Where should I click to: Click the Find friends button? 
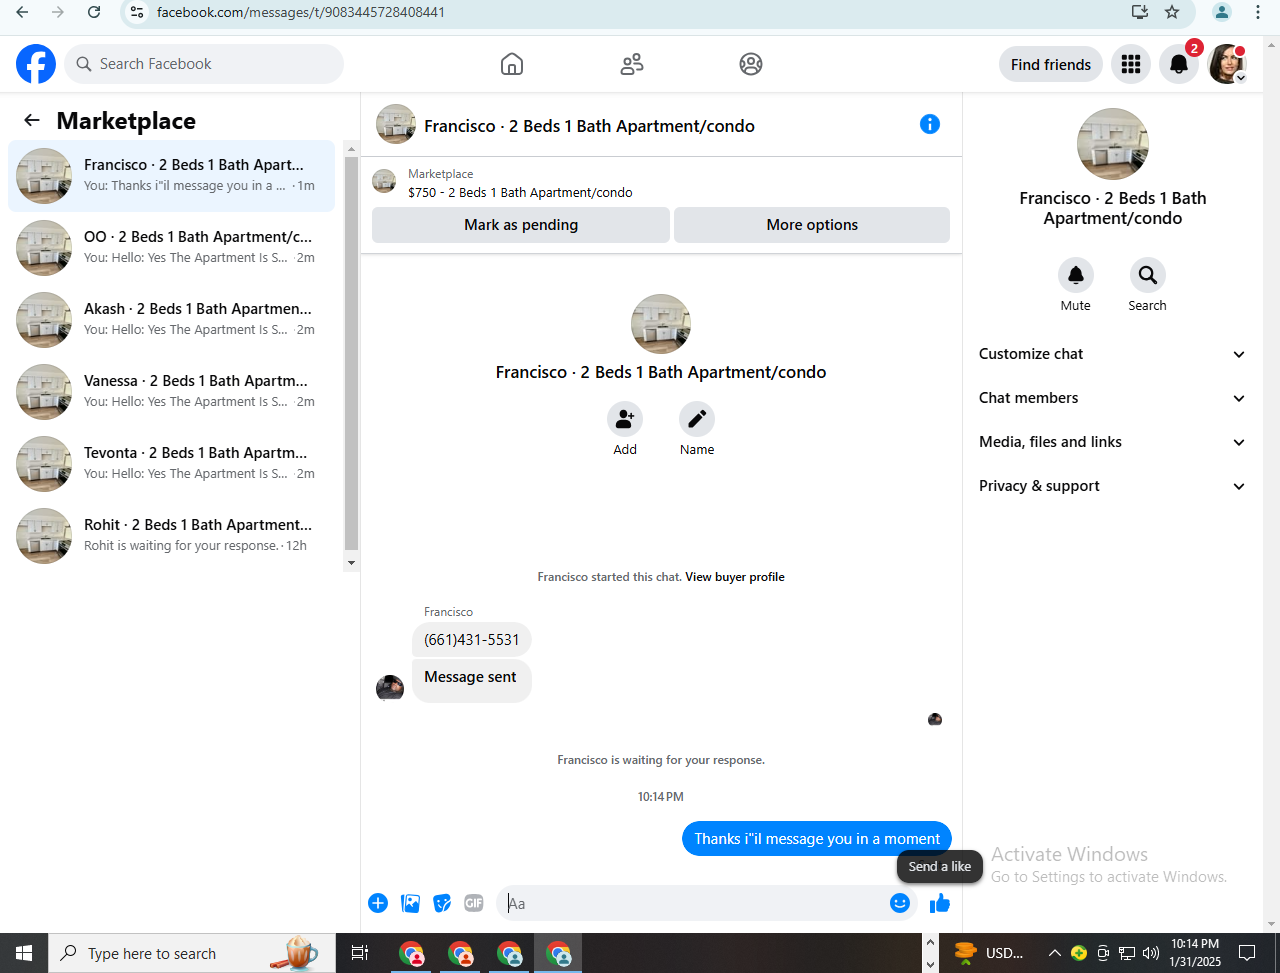pos(1051,64)
